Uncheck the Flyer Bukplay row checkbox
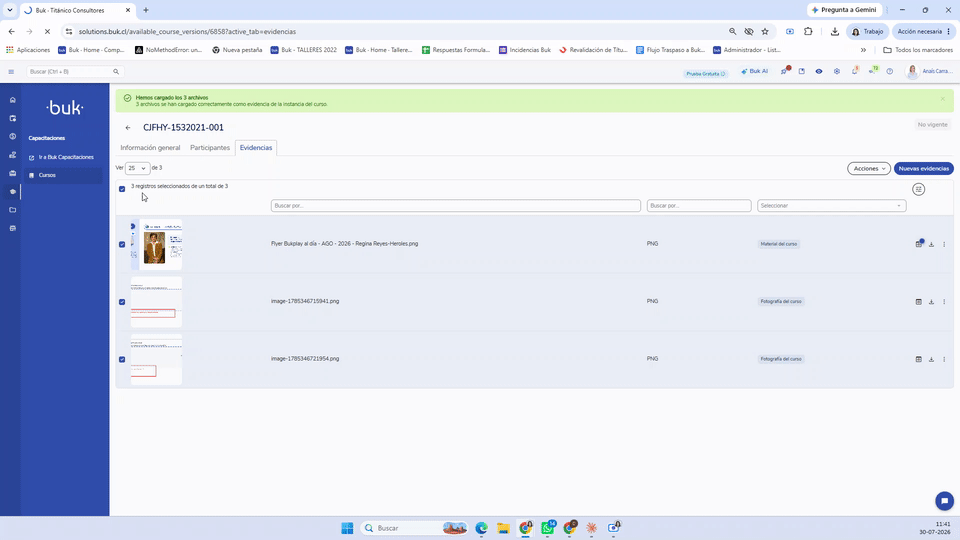 (x=122, y=244)
